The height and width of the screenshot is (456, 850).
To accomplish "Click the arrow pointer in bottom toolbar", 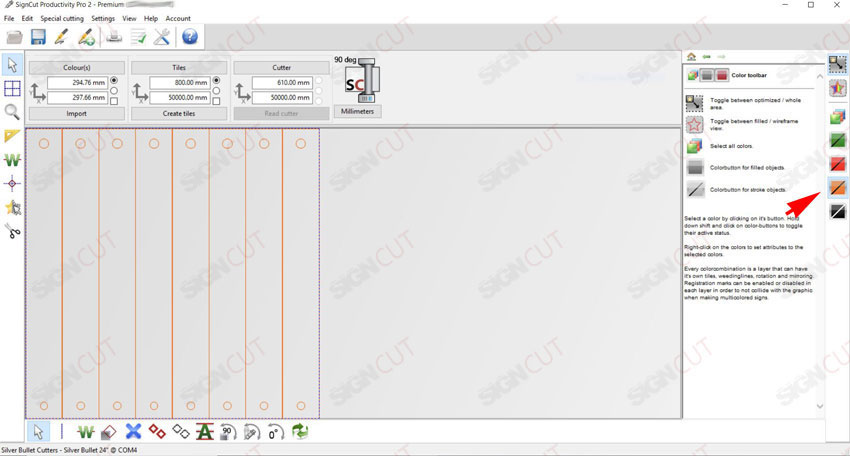I will (38, 432).
